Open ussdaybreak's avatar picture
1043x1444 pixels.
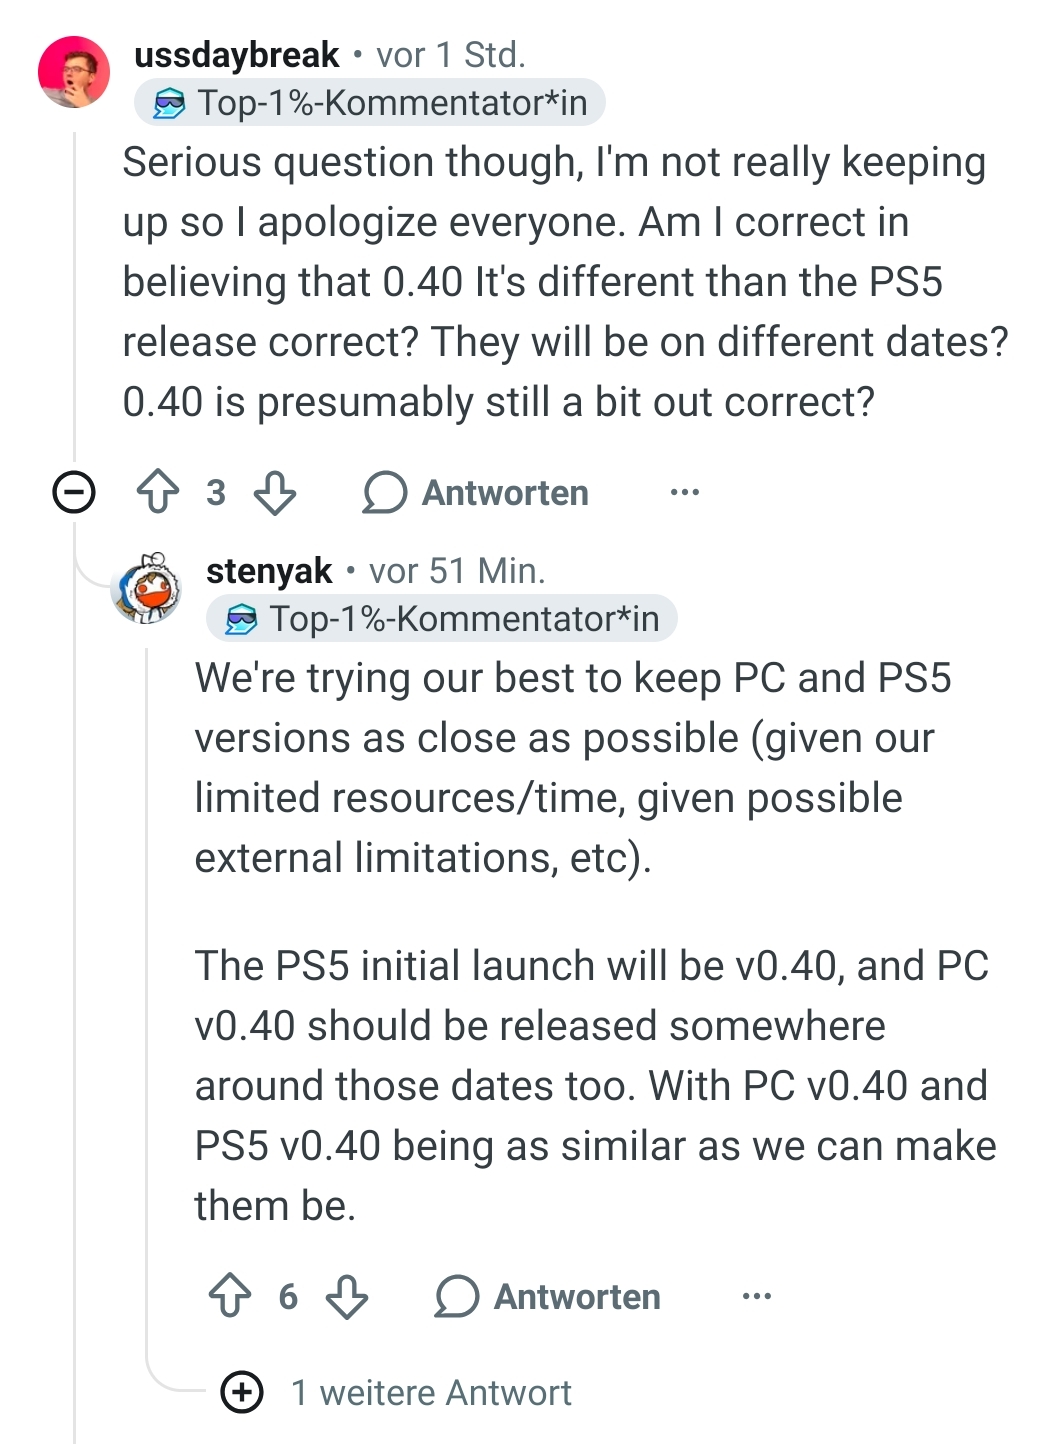(73, 72)
